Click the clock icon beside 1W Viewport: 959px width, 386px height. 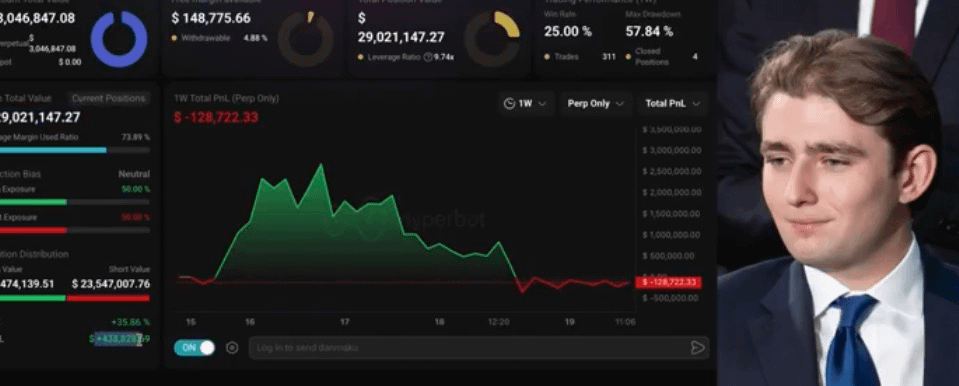click(x=509, y=103)
